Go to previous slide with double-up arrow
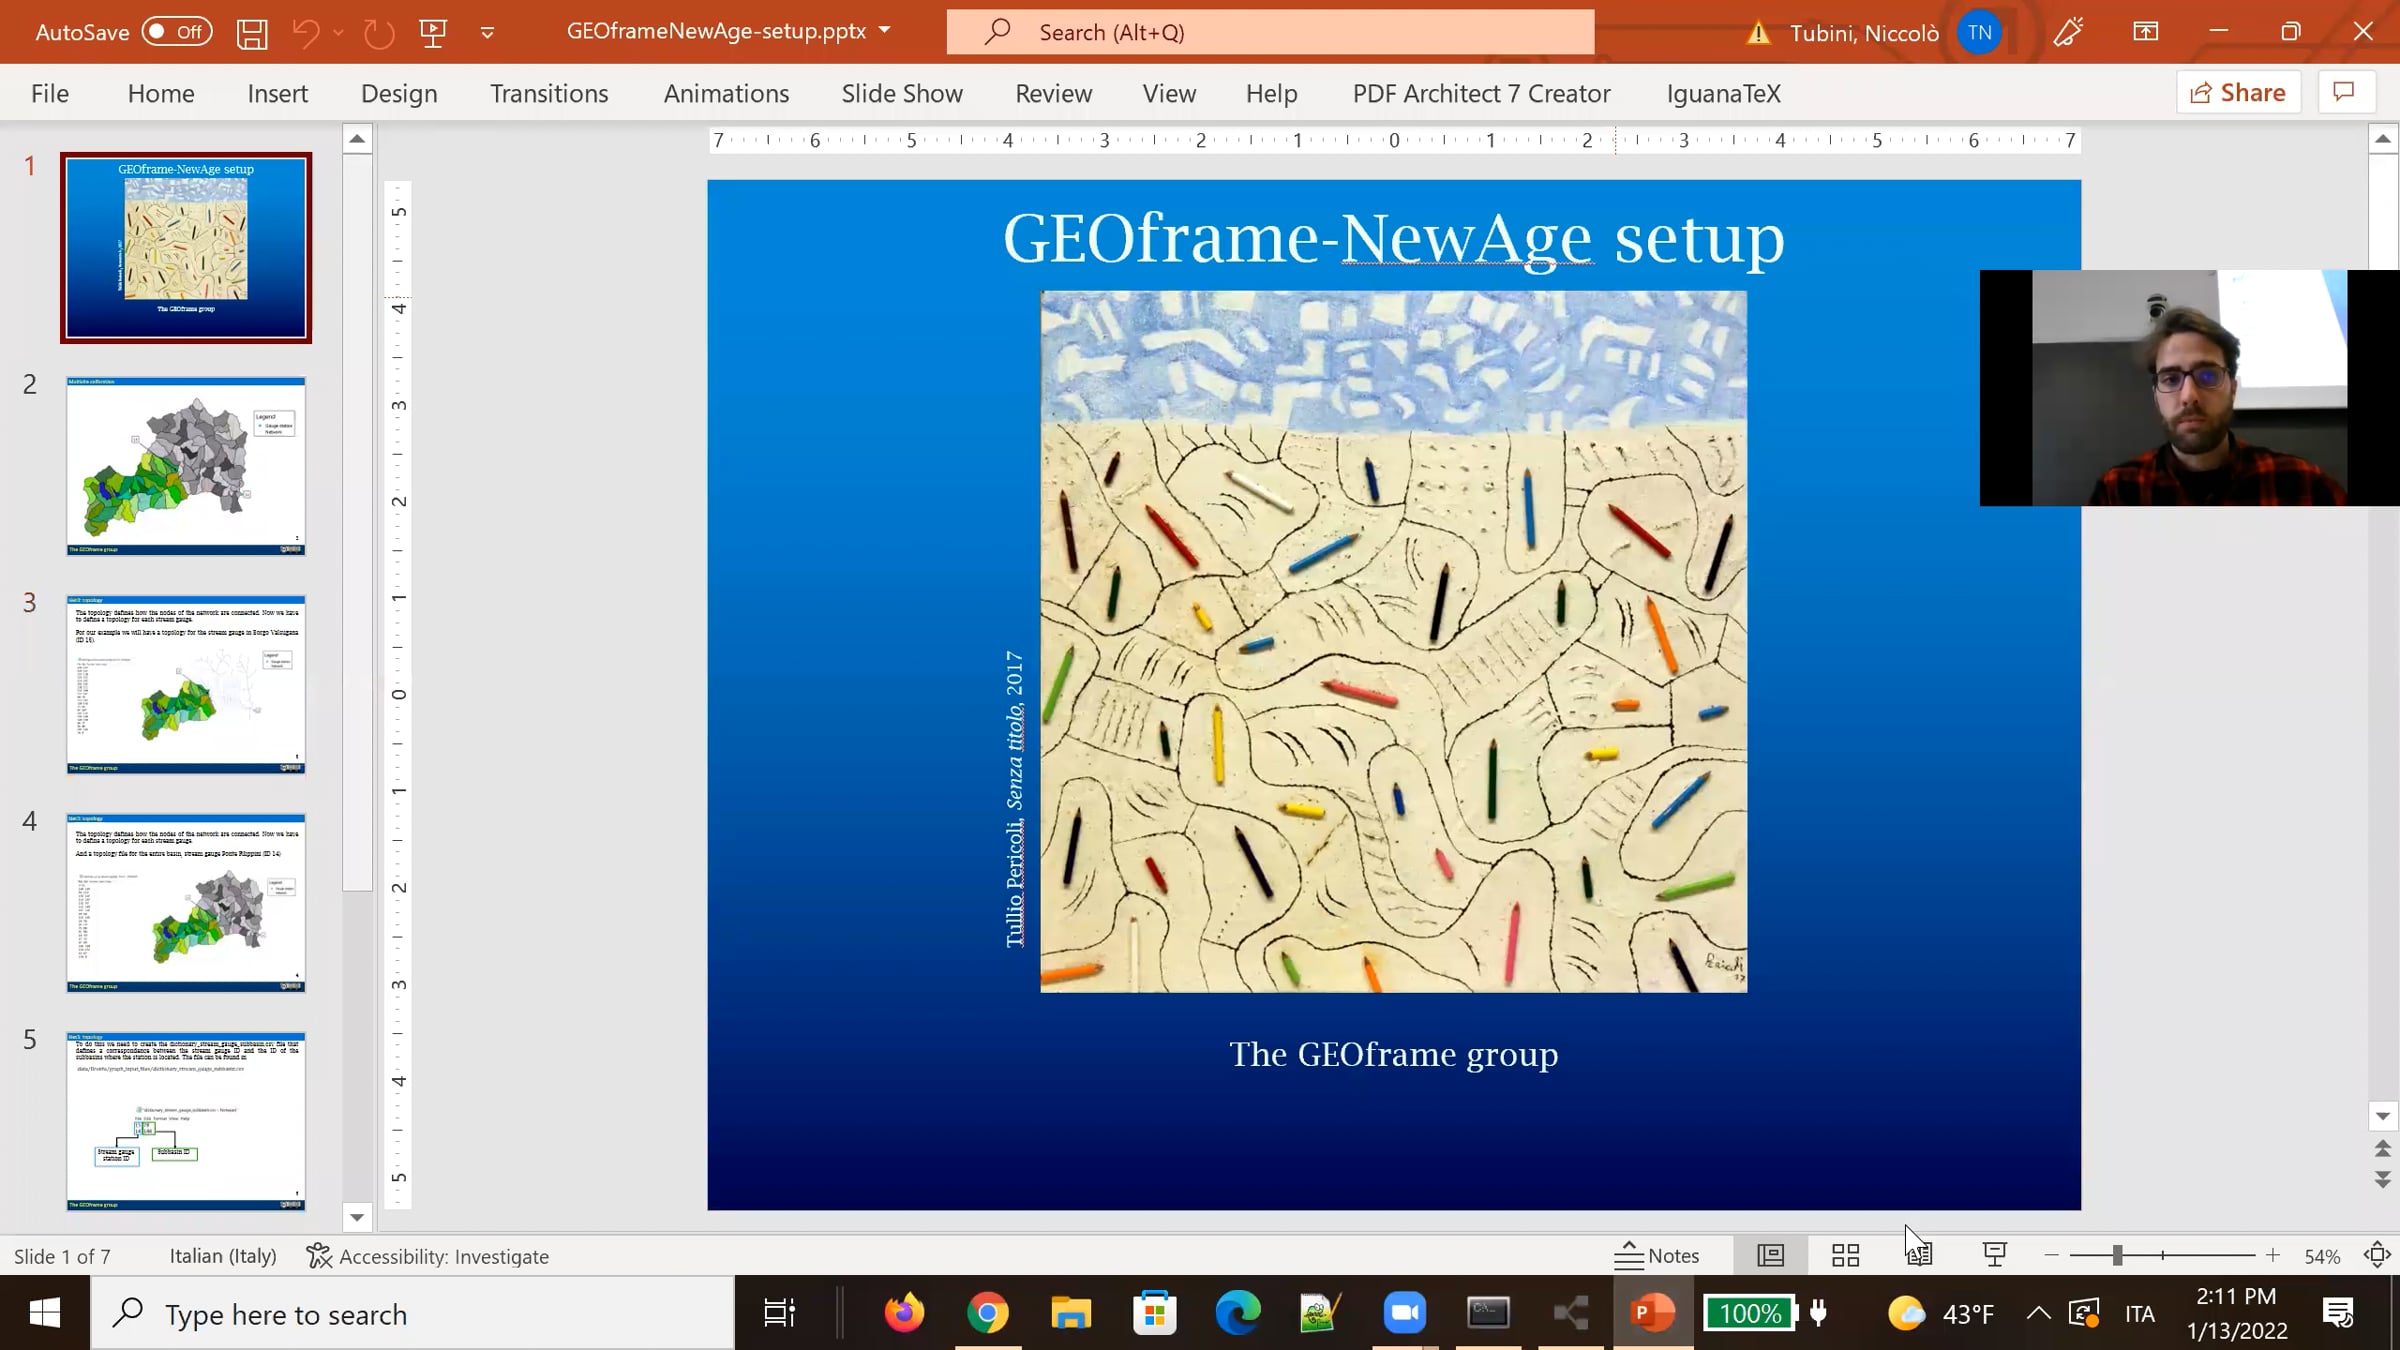2400x1350 pixels. coord(2383,1149)
